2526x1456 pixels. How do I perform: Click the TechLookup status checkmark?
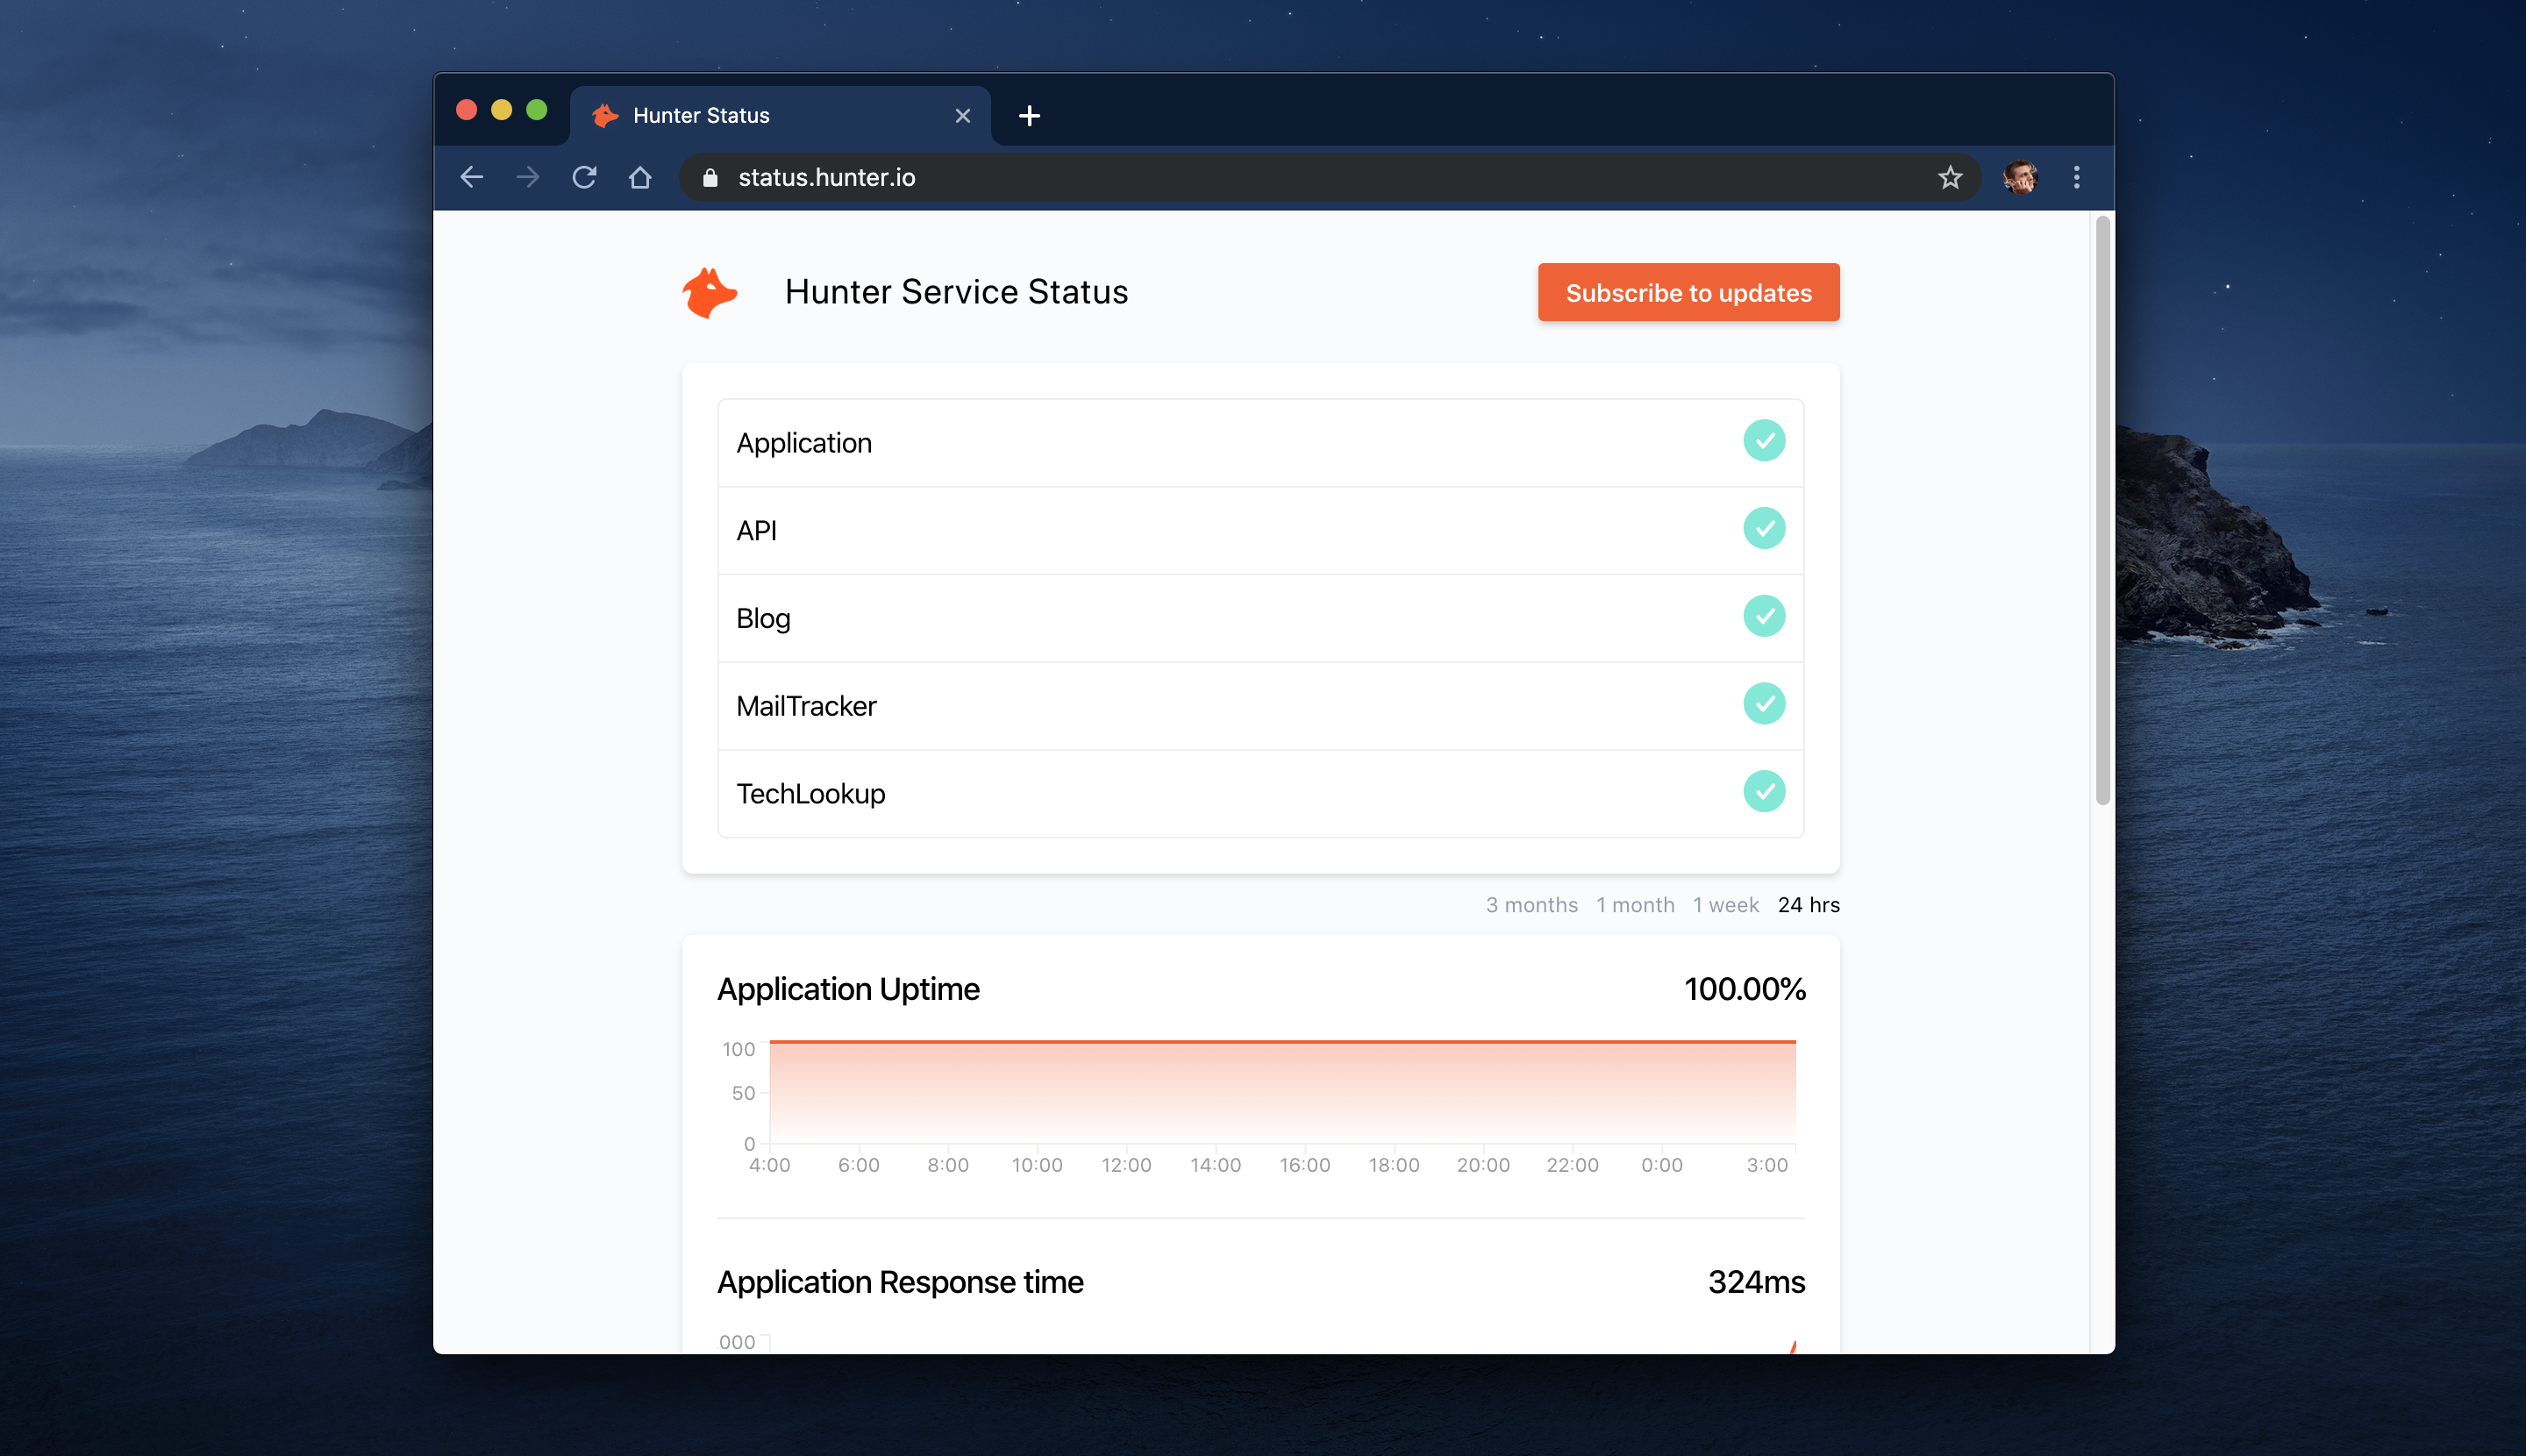[x=1763, y=792]
